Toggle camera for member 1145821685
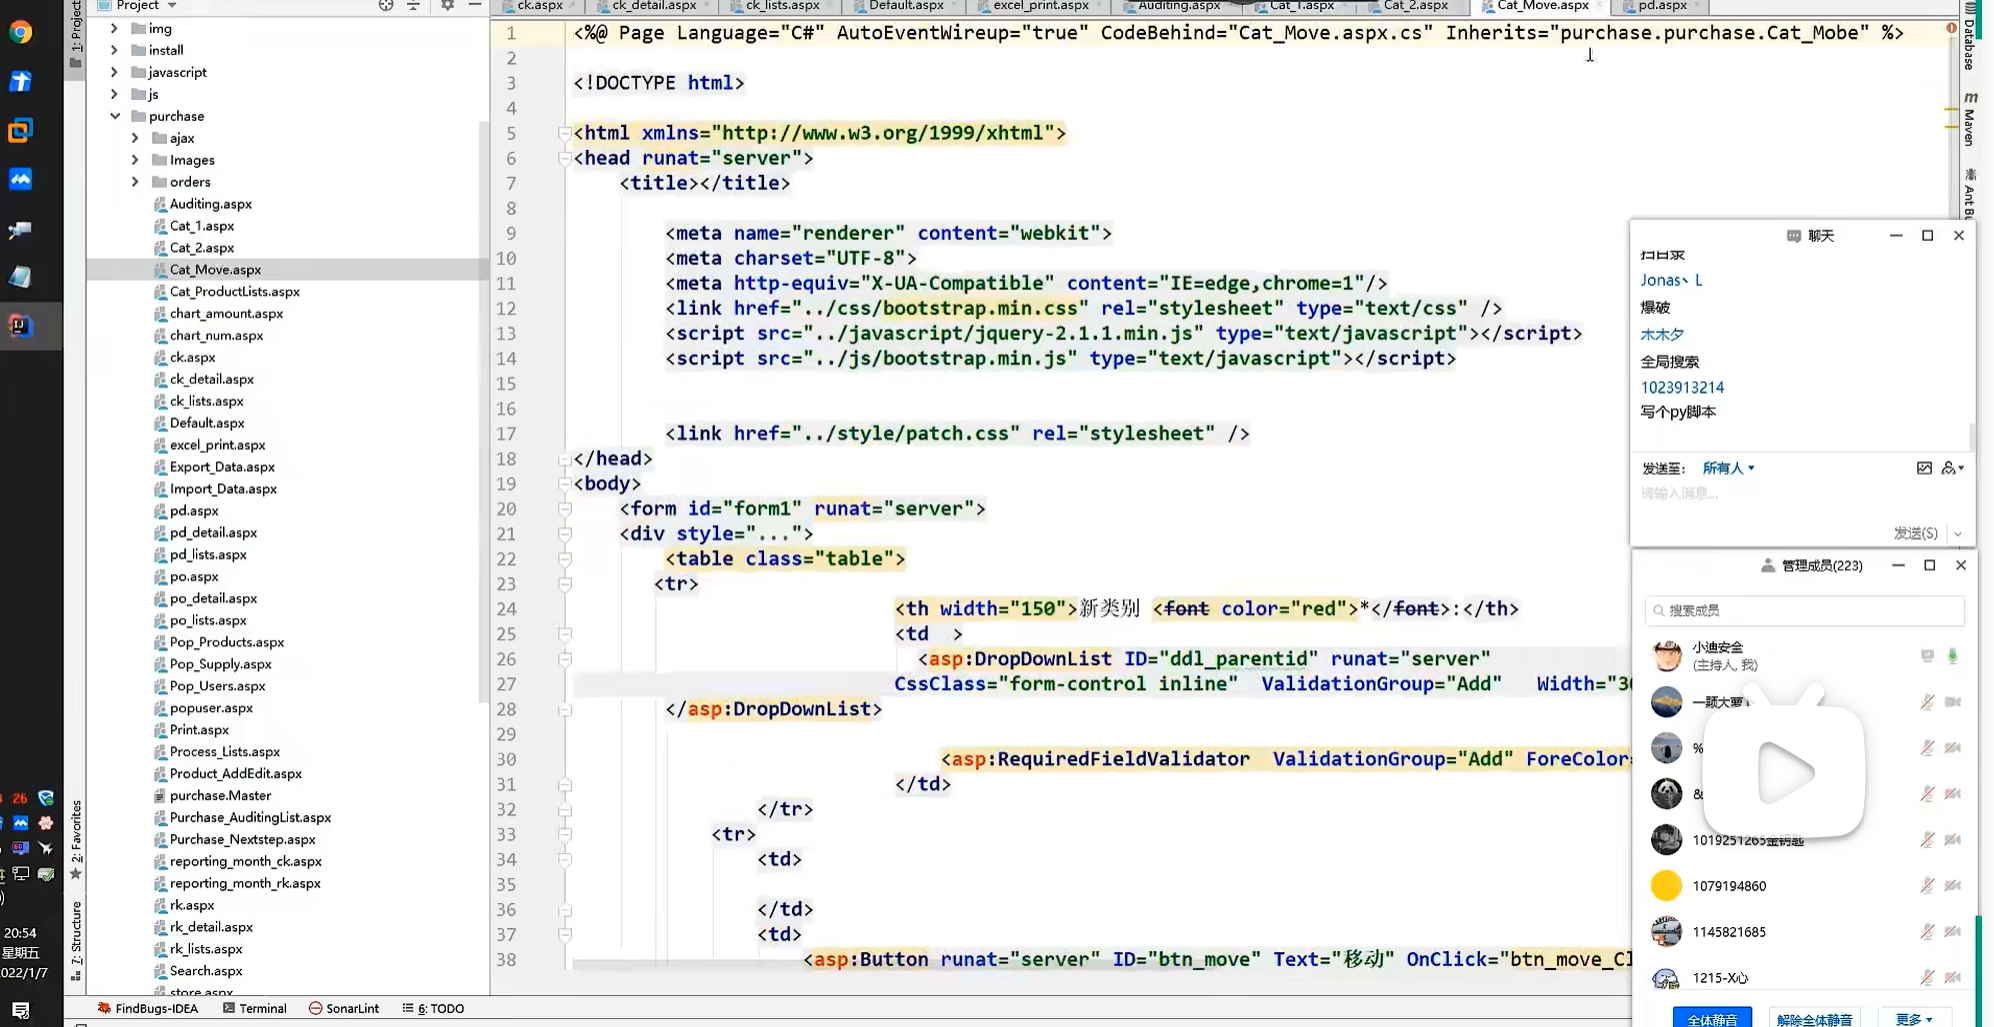 tap(1953, 931)
